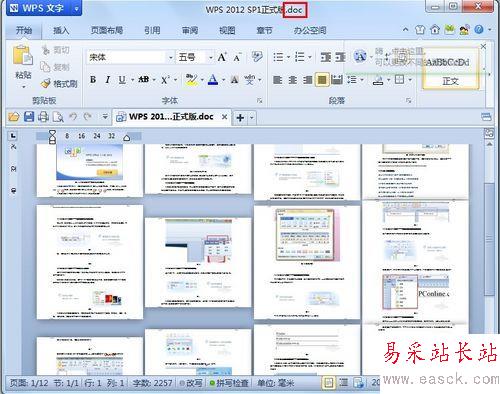Open Print Preview from quick toolbar

[58, 117]
